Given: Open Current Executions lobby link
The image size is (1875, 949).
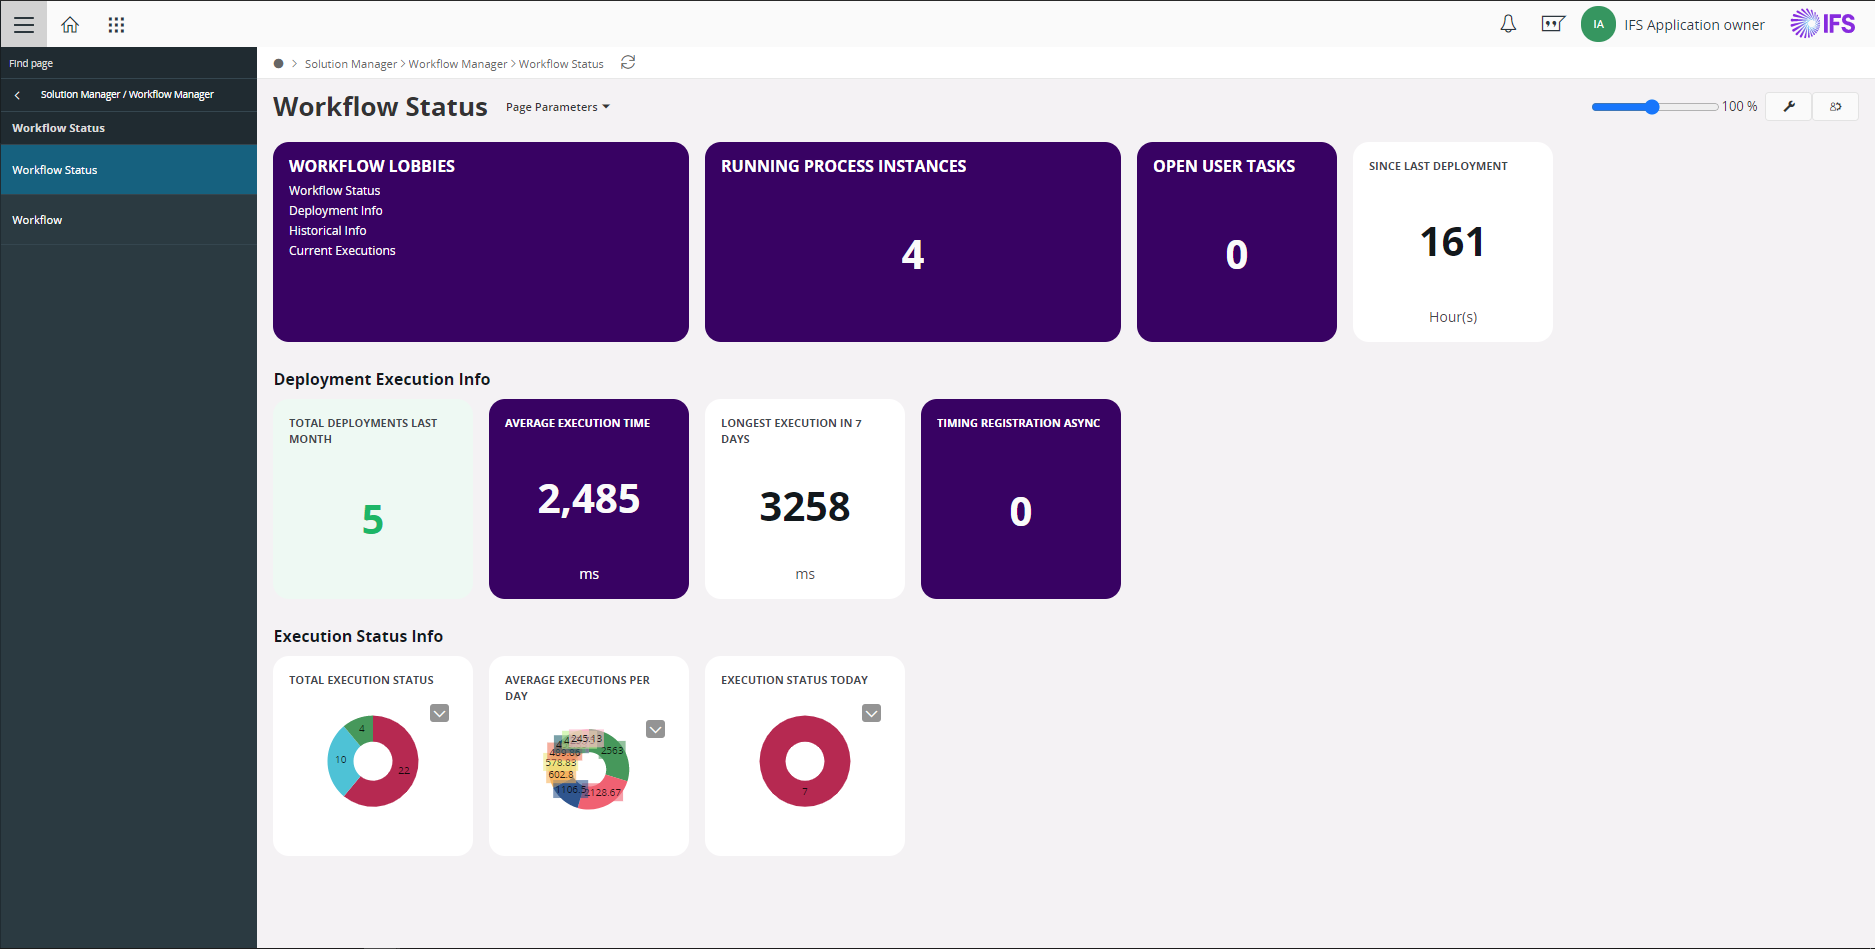Looking at the screenshot, I should [342, 251].
